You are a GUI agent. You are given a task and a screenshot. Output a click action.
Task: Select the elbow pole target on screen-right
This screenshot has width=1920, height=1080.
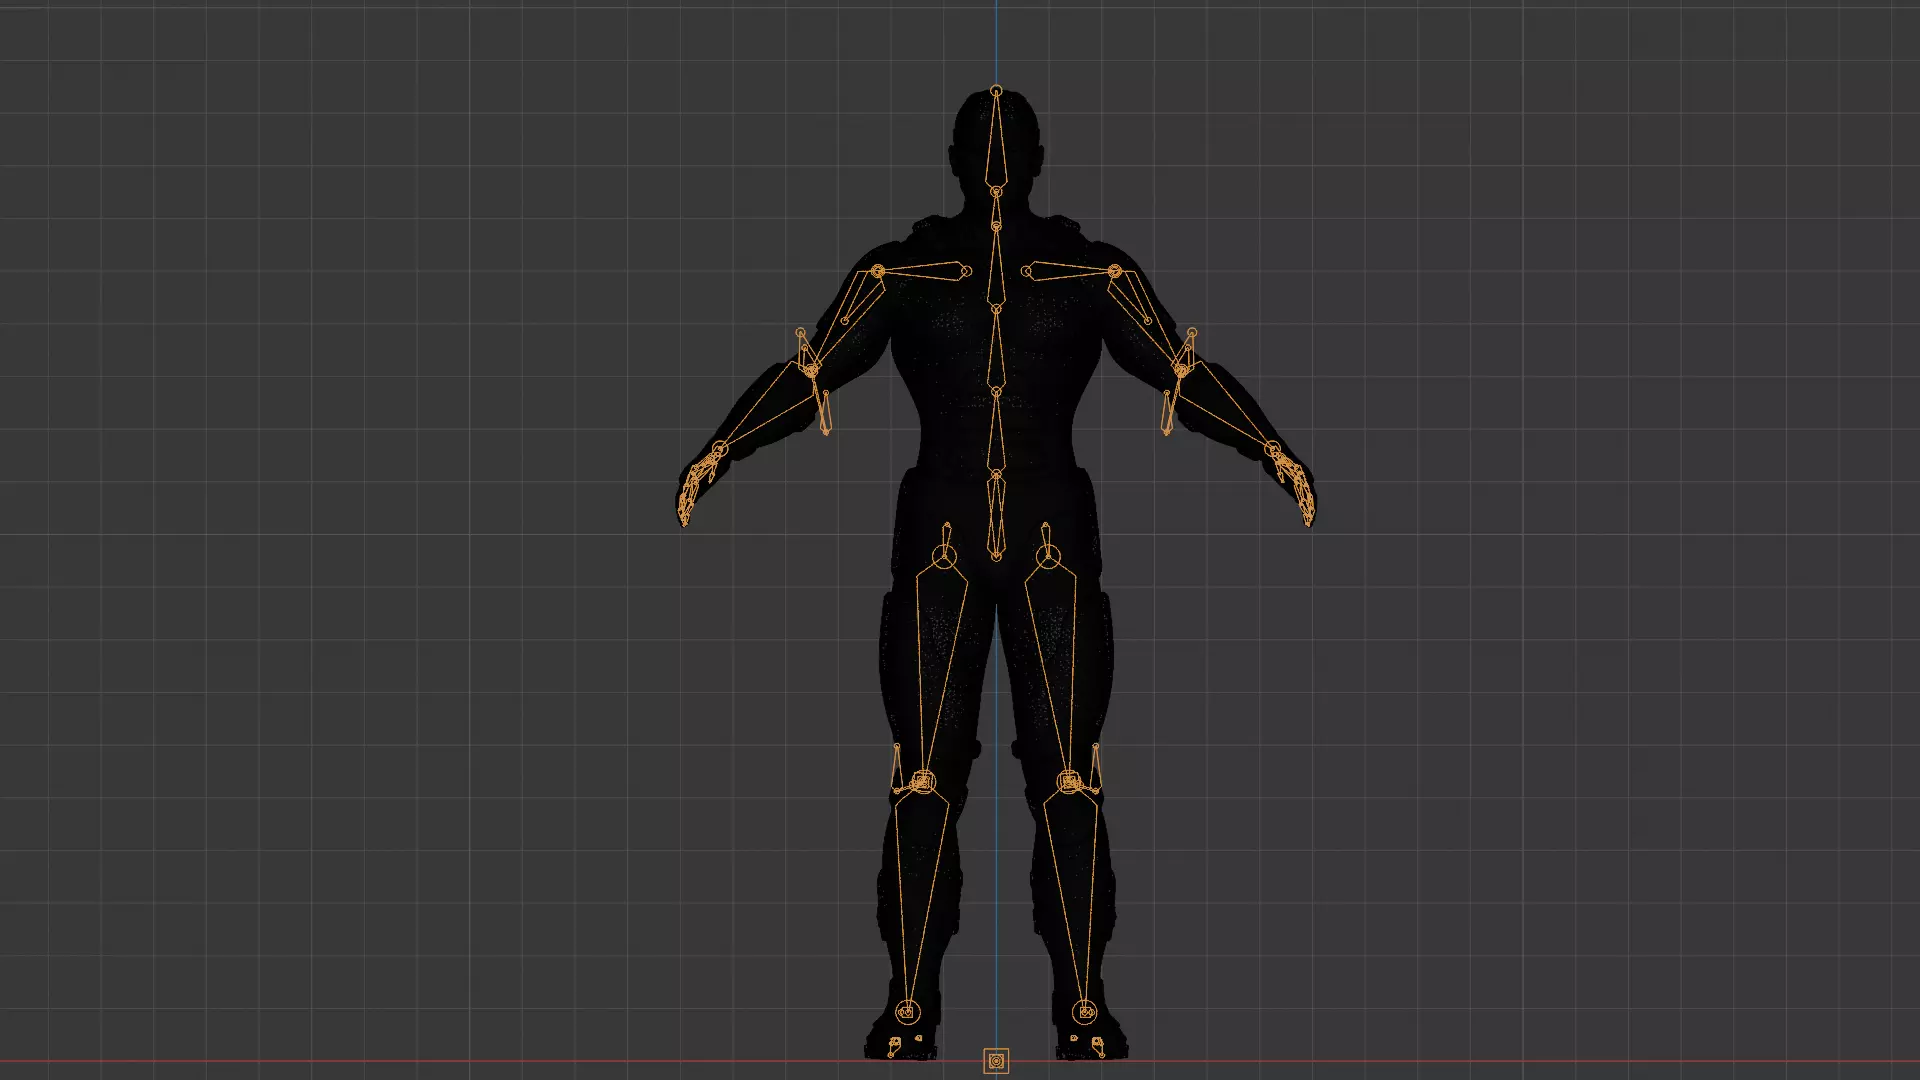coord(1168,413)
